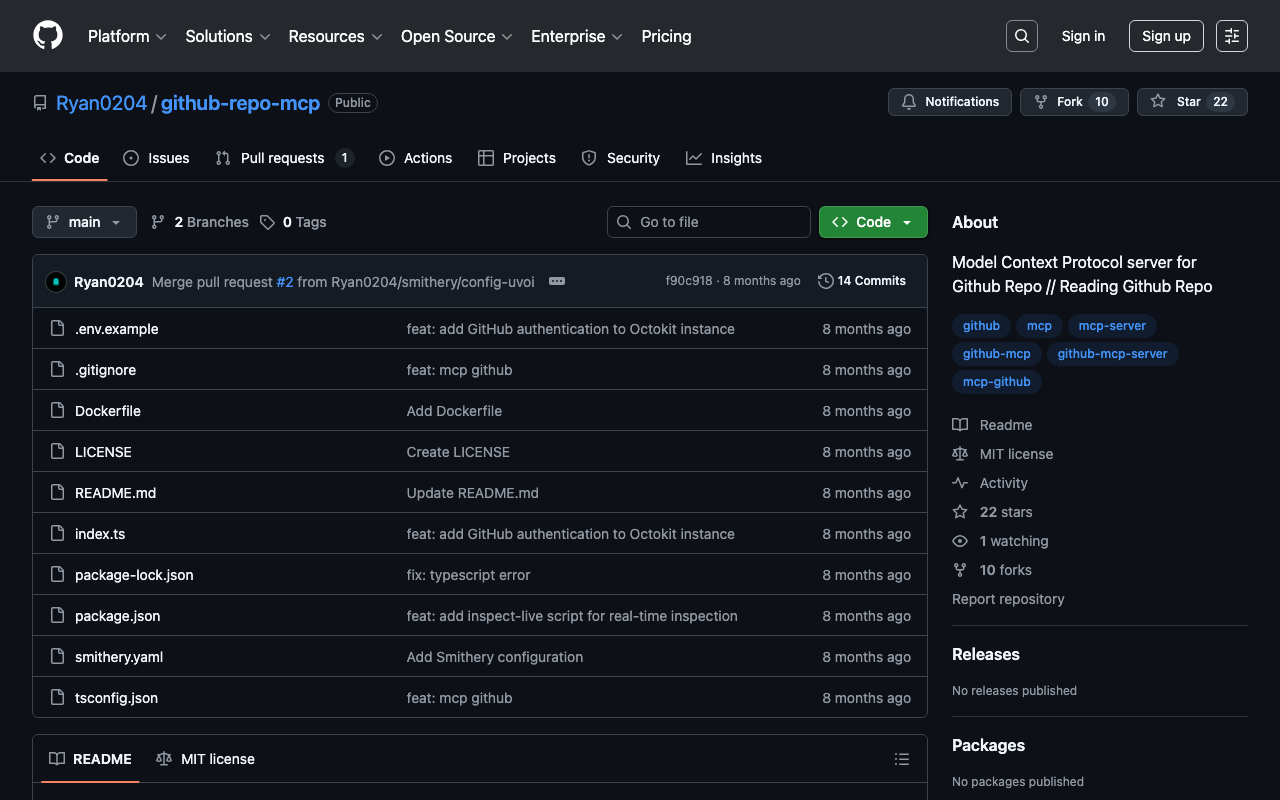Open the search magnifier icon

(1021, 36)
